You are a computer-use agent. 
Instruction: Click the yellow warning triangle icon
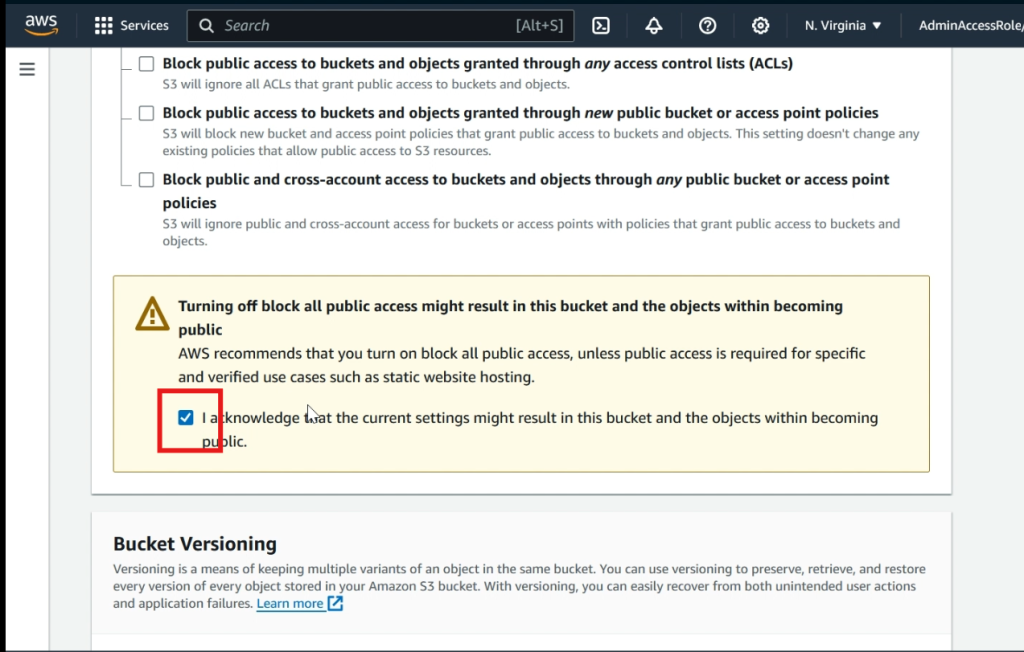[152, 314]
